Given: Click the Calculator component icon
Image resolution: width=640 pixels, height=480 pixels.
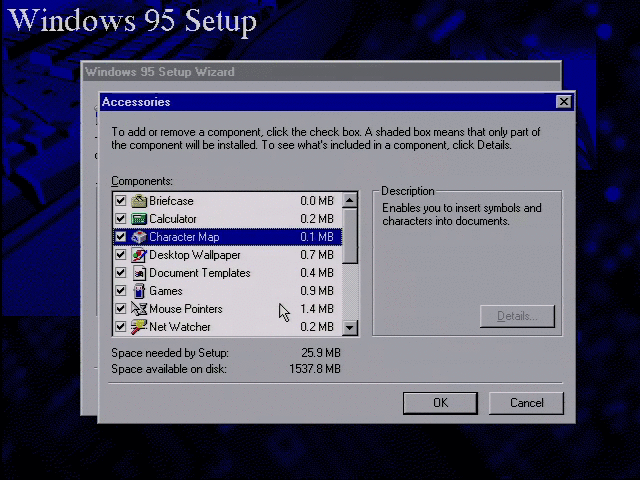Looking at the screenshot, I should click(x=139, y=219).
